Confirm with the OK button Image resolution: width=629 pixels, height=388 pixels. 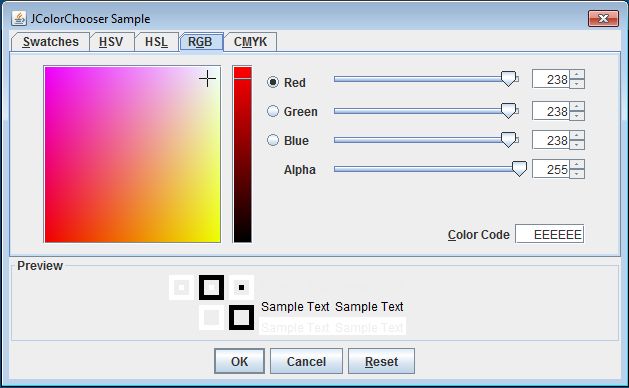[x=239, y=361]
